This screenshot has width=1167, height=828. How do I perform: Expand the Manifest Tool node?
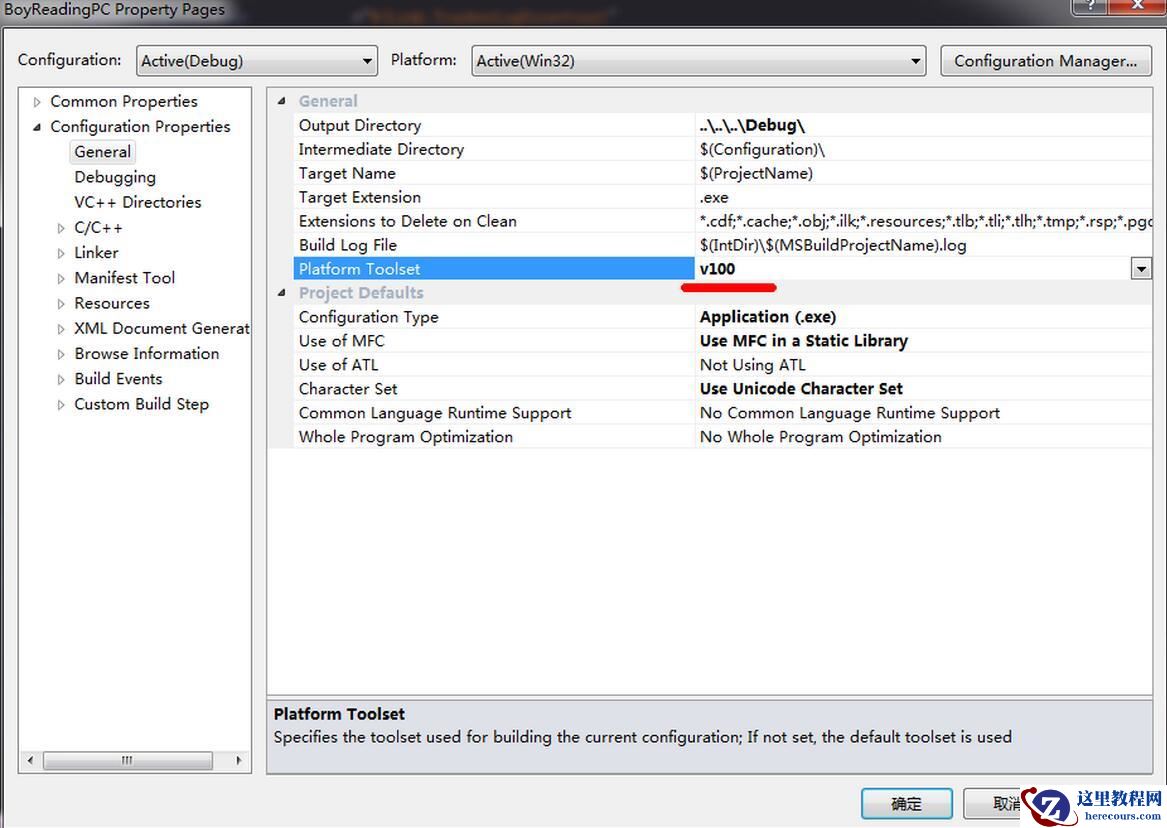[61, 279]
